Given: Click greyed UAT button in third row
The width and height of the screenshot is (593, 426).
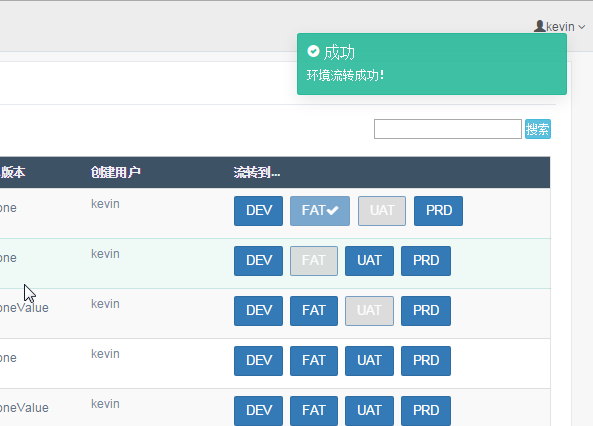Looking at the screenshot, I should [369, 311].
